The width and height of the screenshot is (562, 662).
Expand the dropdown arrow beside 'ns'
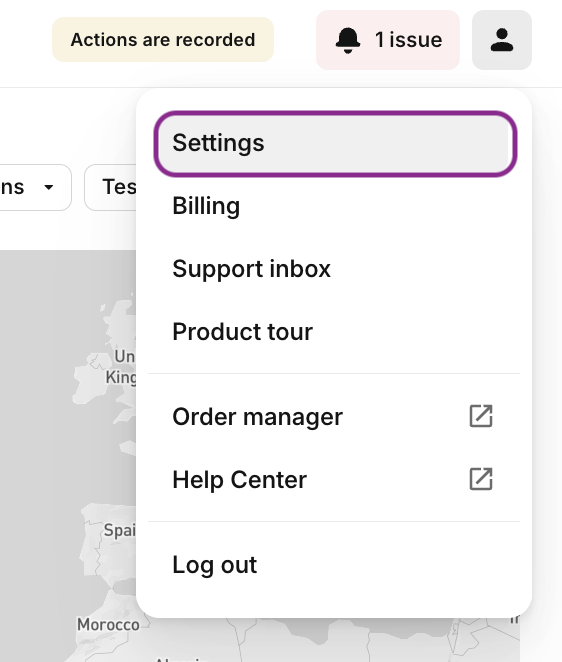click(49, 187)
